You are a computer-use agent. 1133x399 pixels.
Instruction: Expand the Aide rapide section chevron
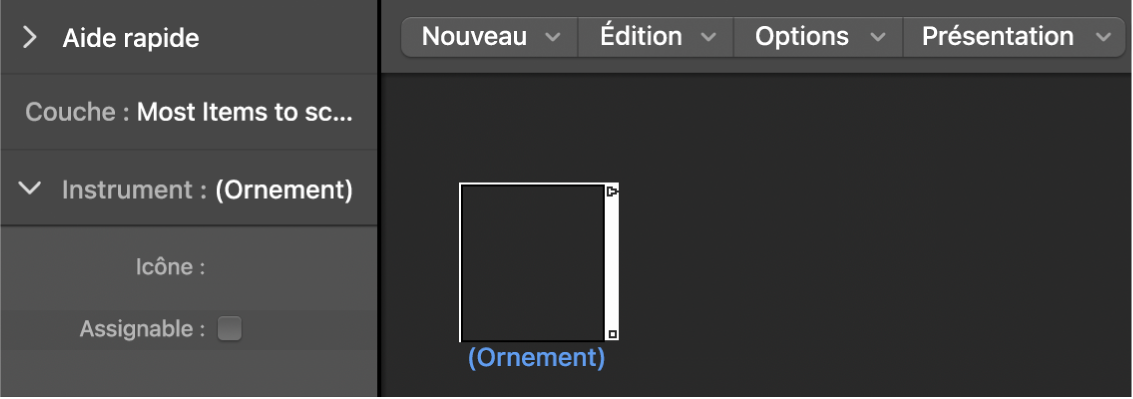30,37
